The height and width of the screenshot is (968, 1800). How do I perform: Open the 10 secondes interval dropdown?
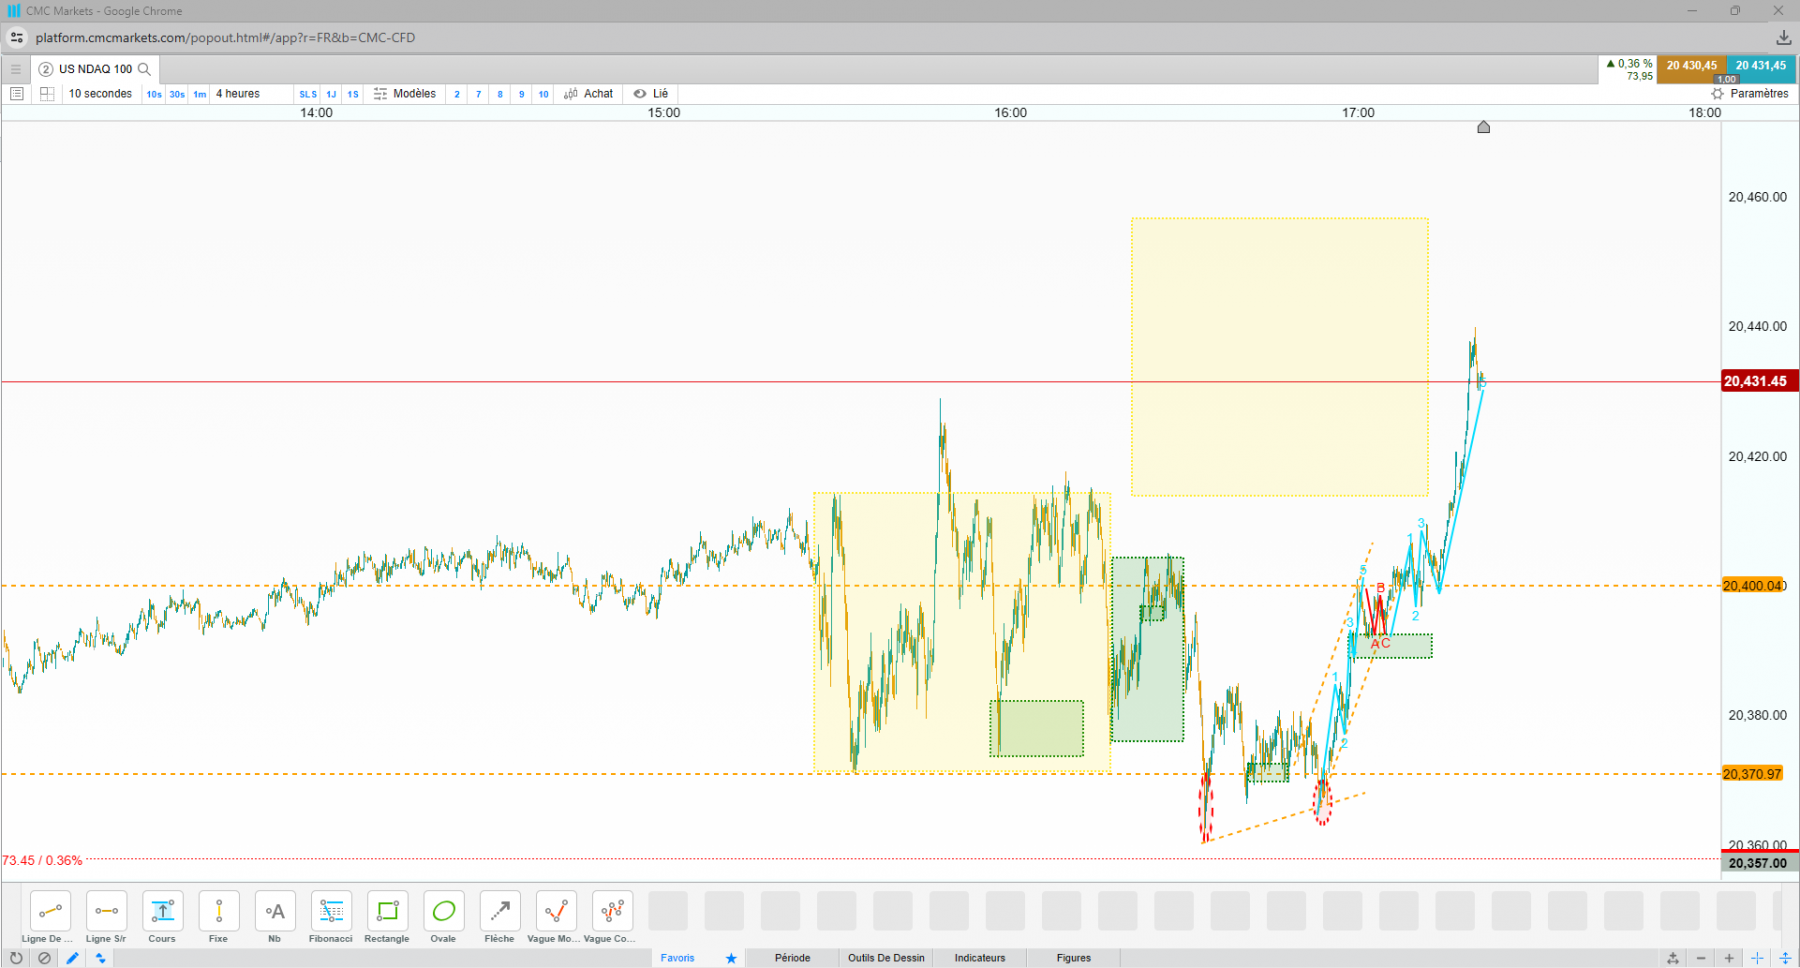[x=100, y=94]
